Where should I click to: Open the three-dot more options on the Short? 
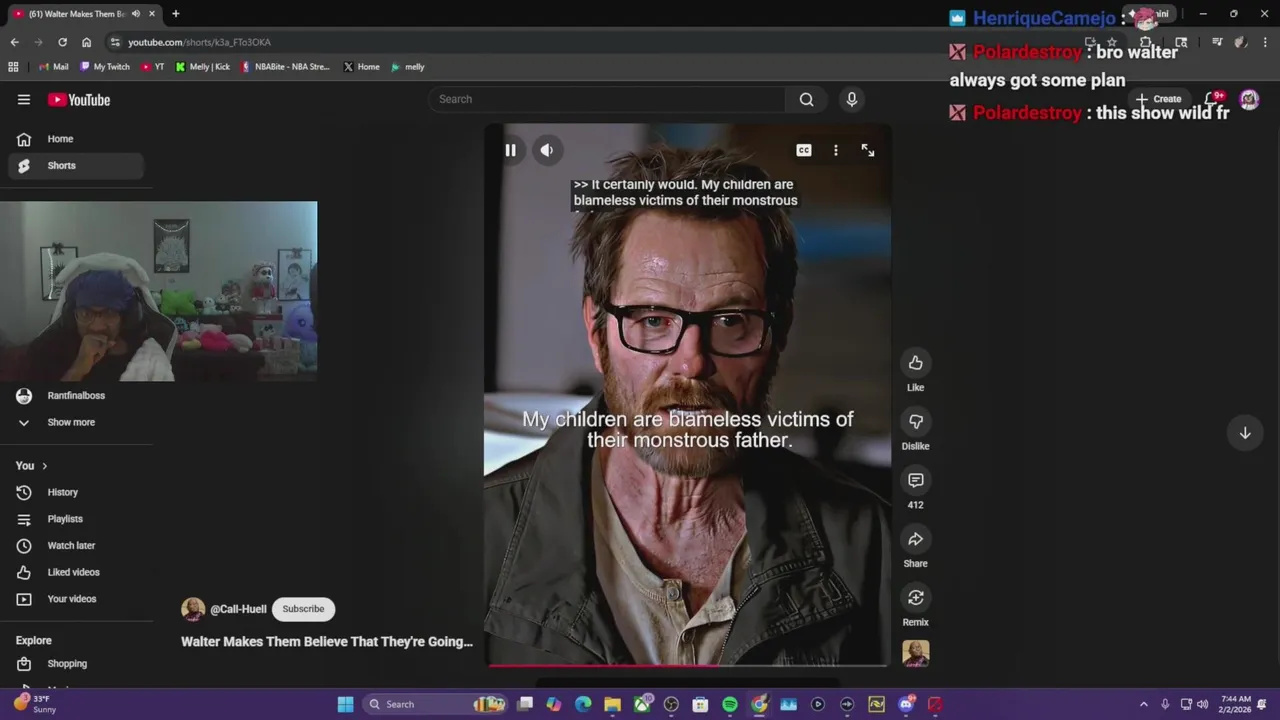836,150
